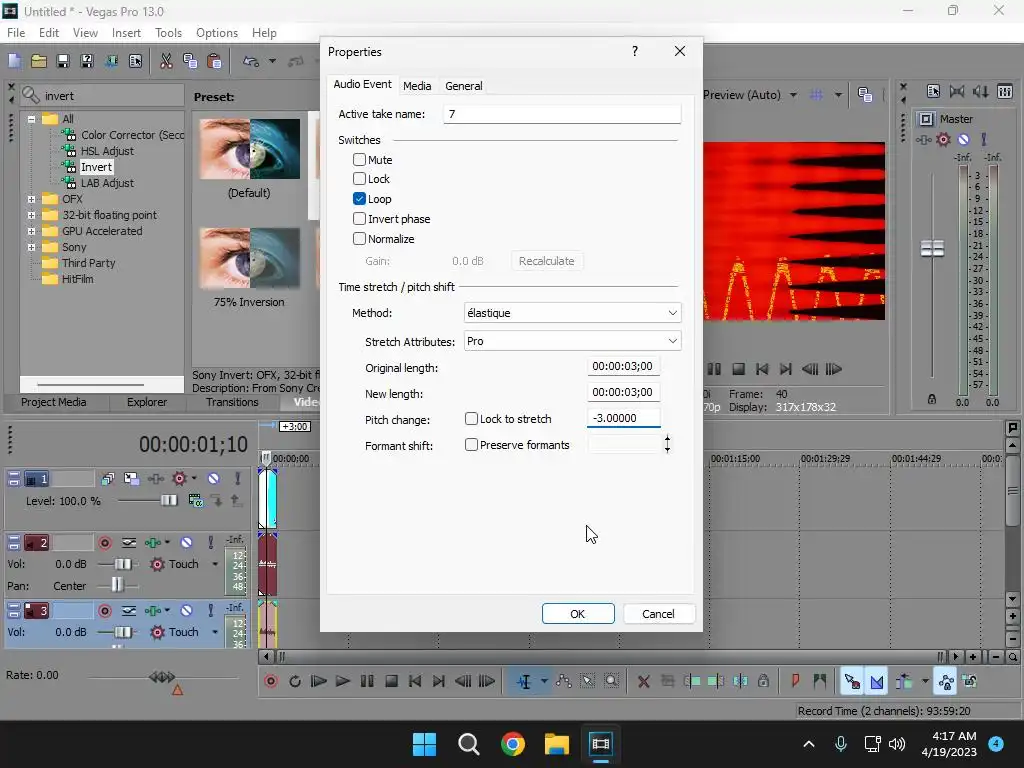Screen dimensions: 1024x768
Task: Click the Pitch change value field
Action: (x=624, y=418)
